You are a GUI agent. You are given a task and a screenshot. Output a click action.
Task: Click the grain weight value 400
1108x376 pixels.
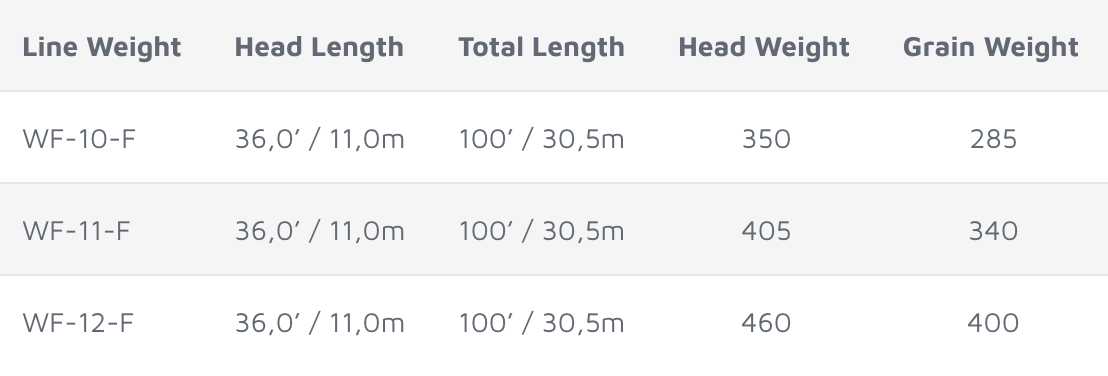point(993,323)
